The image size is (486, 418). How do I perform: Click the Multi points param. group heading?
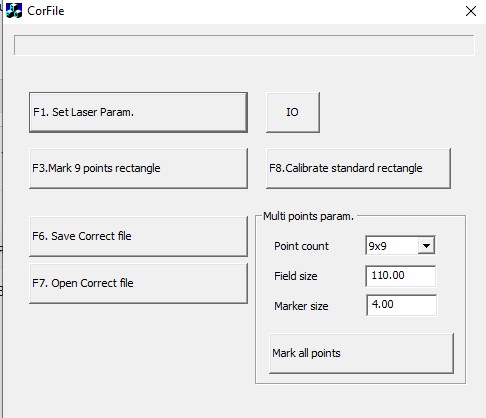click(x=308, y=216)
